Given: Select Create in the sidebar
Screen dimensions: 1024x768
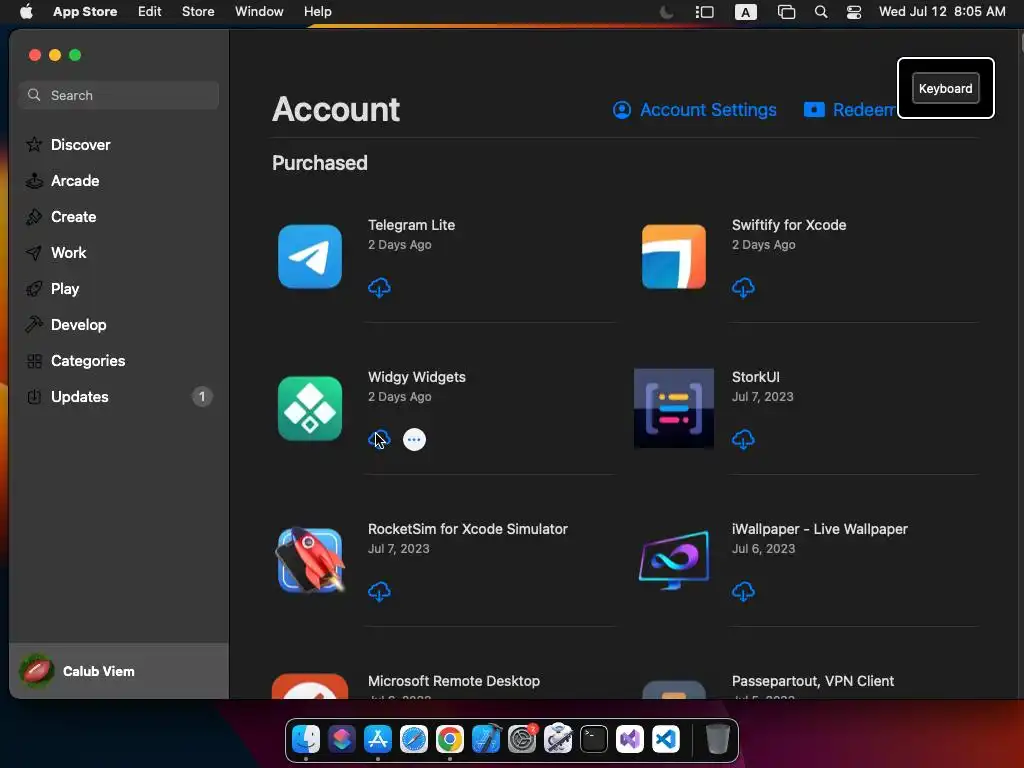Looking at the screenshot, I should click(x=119, y=217).
